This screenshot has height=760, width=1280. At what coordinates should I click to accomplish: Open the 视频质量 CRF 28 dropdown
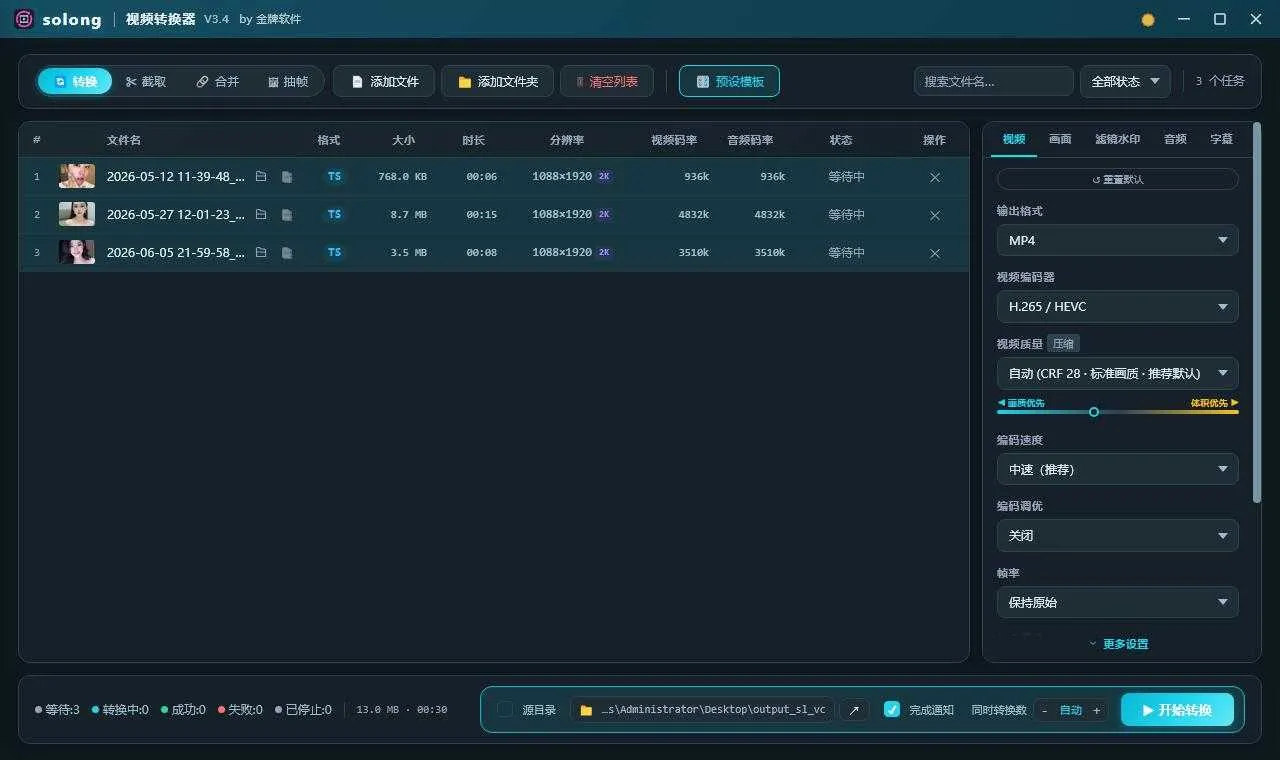(1118, 373)
